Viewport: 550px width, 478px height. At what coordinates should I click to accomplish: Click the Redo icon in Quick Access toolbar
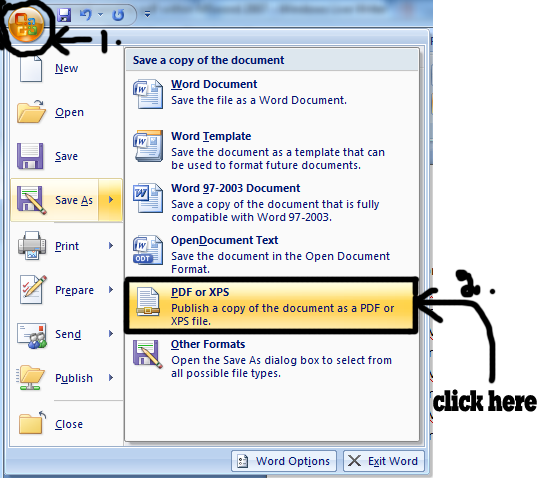click(x=118, y=15)
